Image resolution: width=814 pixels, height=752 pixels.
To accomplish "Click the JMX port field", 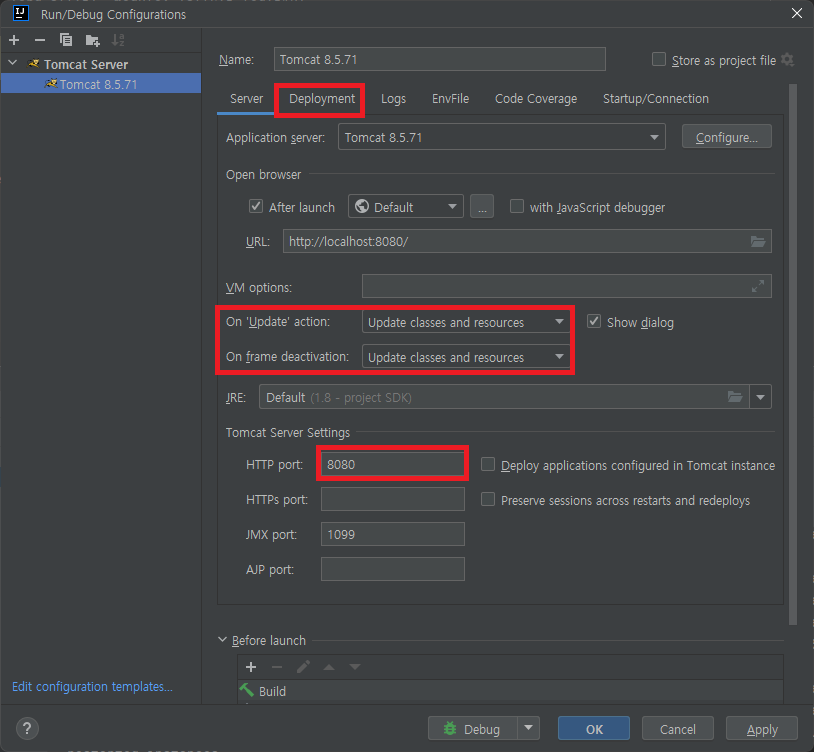I will (392, 534).
